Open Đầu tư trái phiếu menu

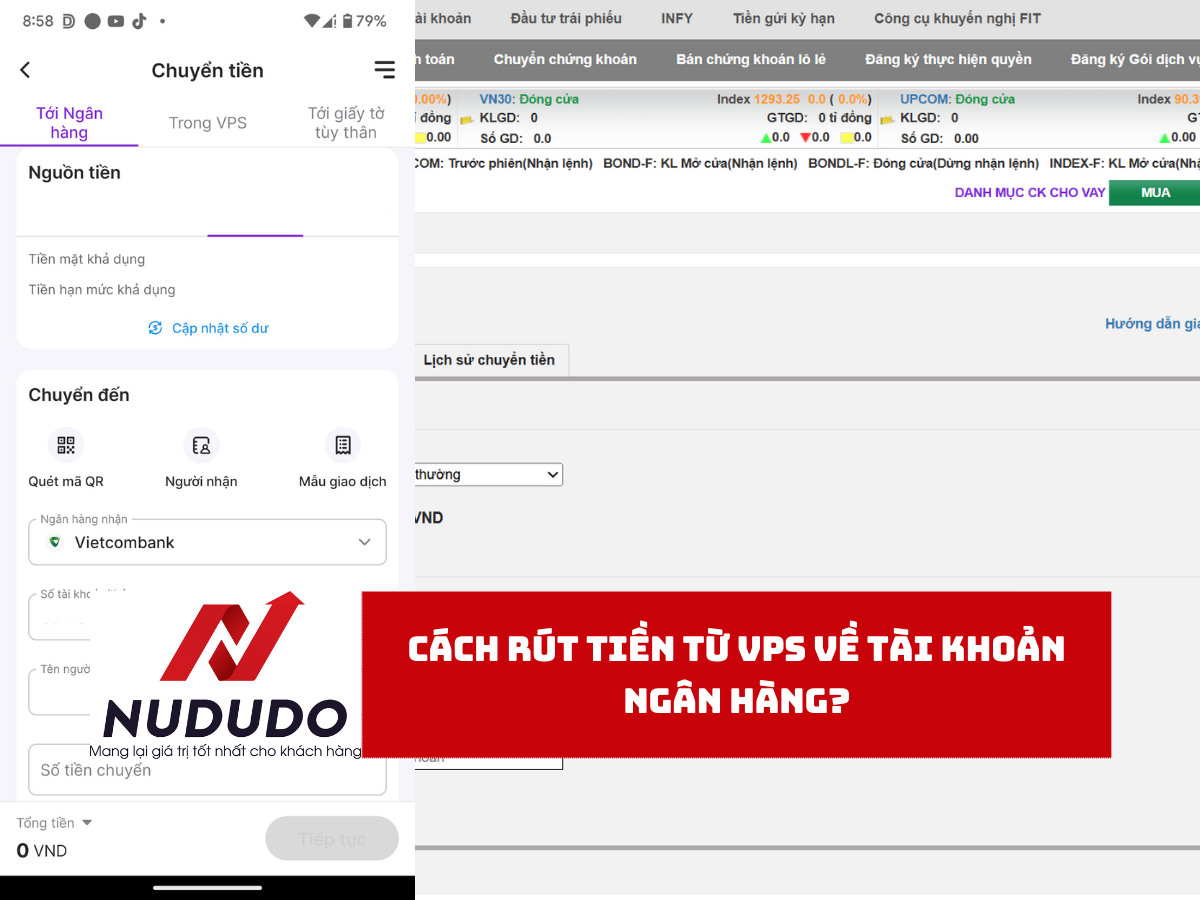tap(566, 18)
